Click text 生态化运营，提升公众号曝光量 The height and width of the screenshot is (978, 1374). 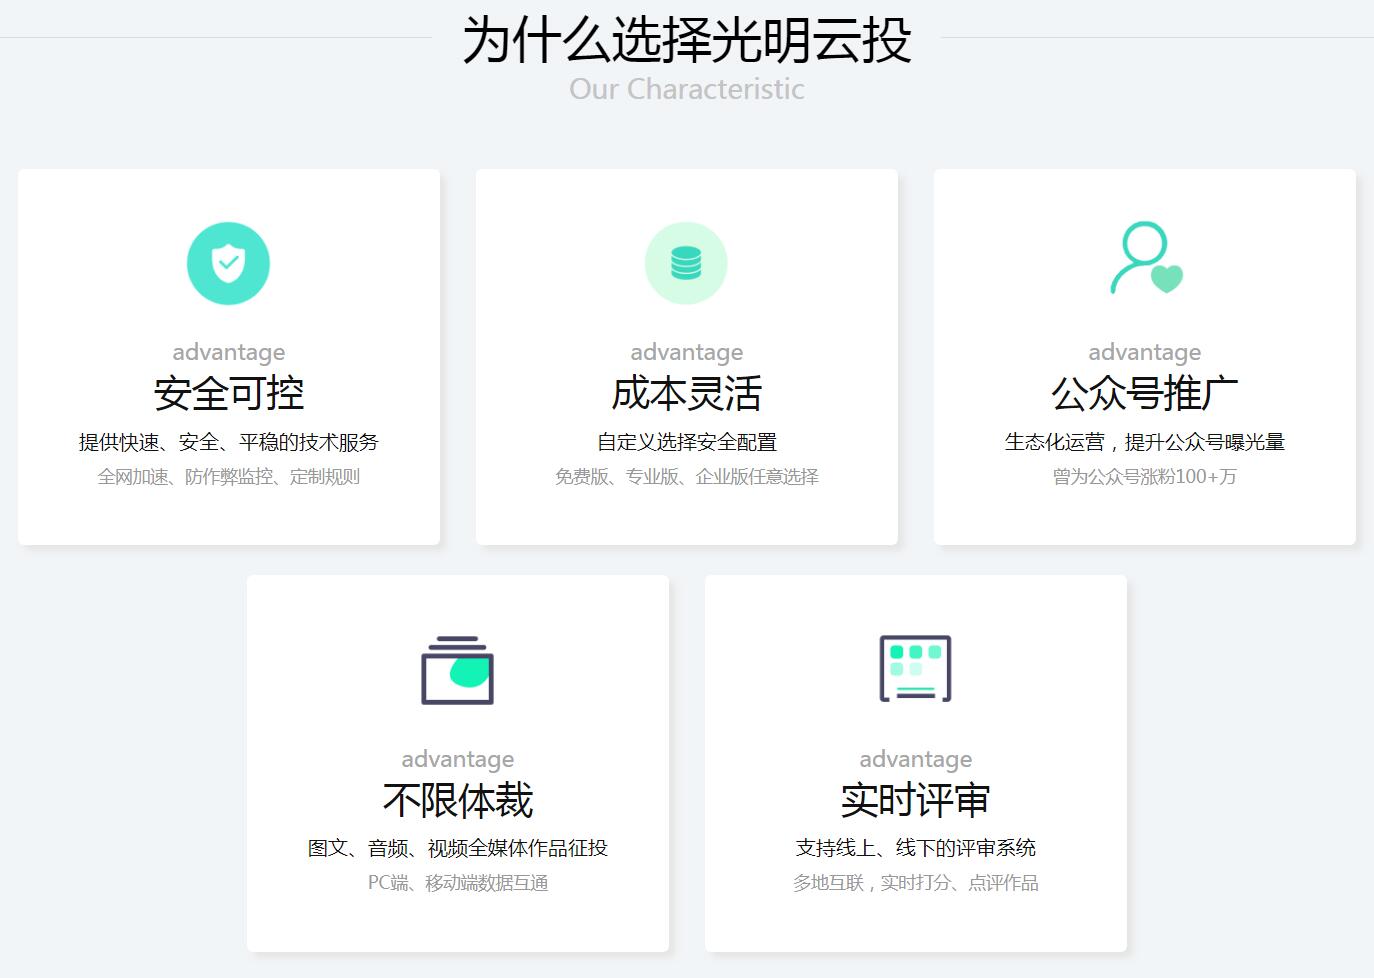(x=1145, y=442)
